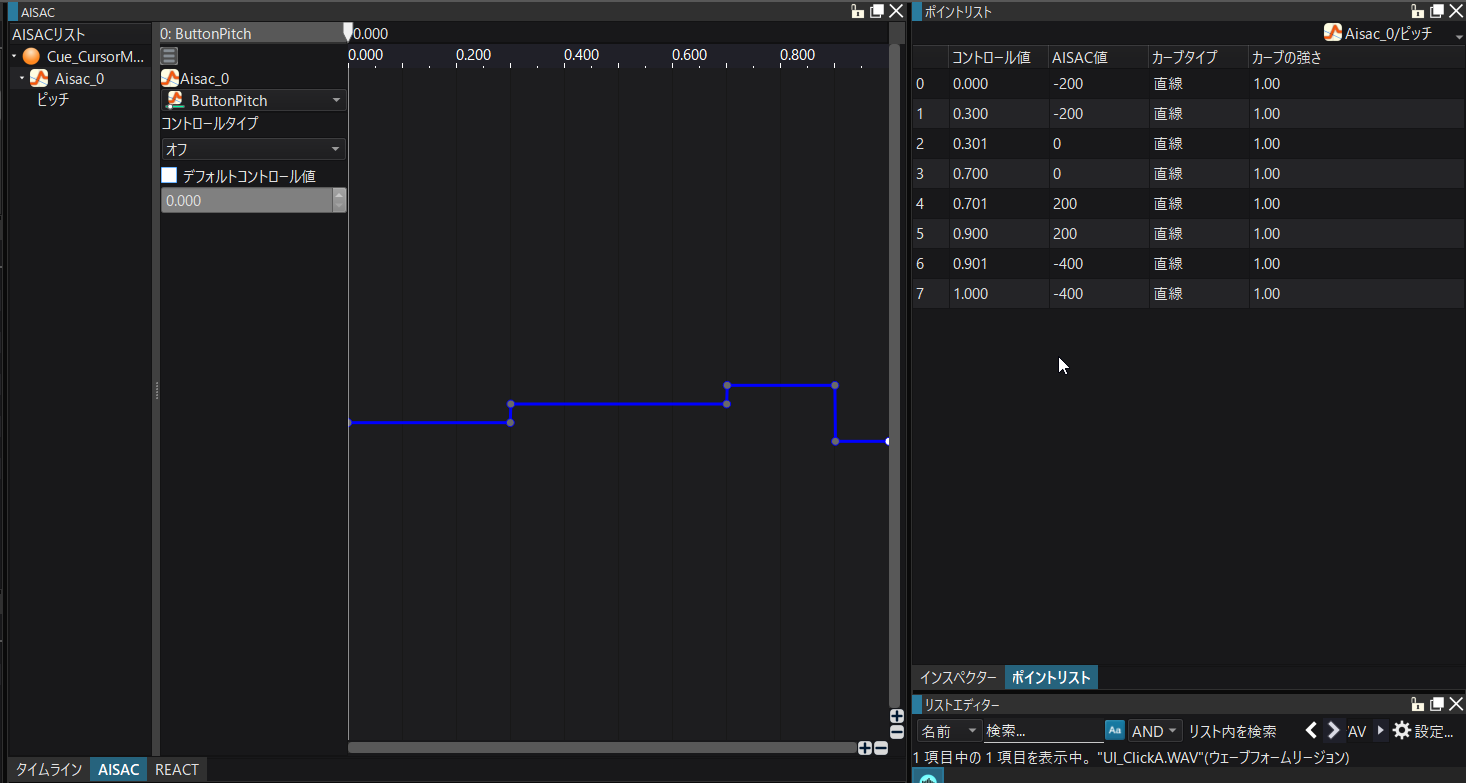The width and height of the screenshot is (1466, 783).
Task: Click AISAC value -400 in row 6
Action: [1099, 264]
